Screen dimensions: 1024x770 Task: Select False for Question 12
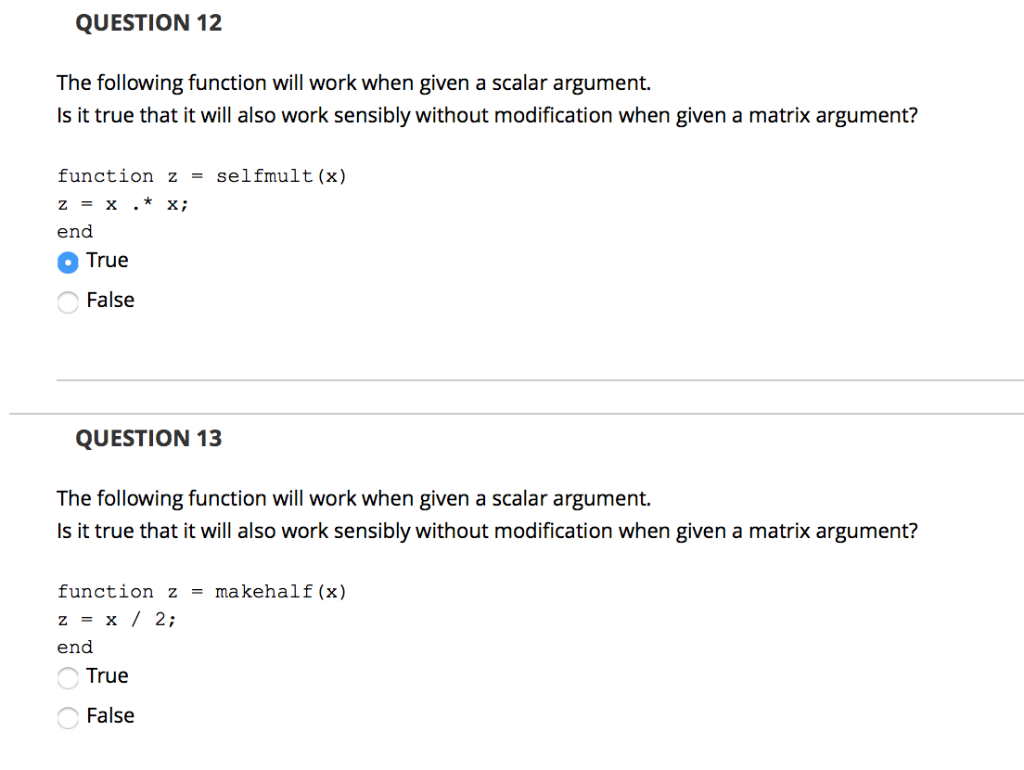68,301
